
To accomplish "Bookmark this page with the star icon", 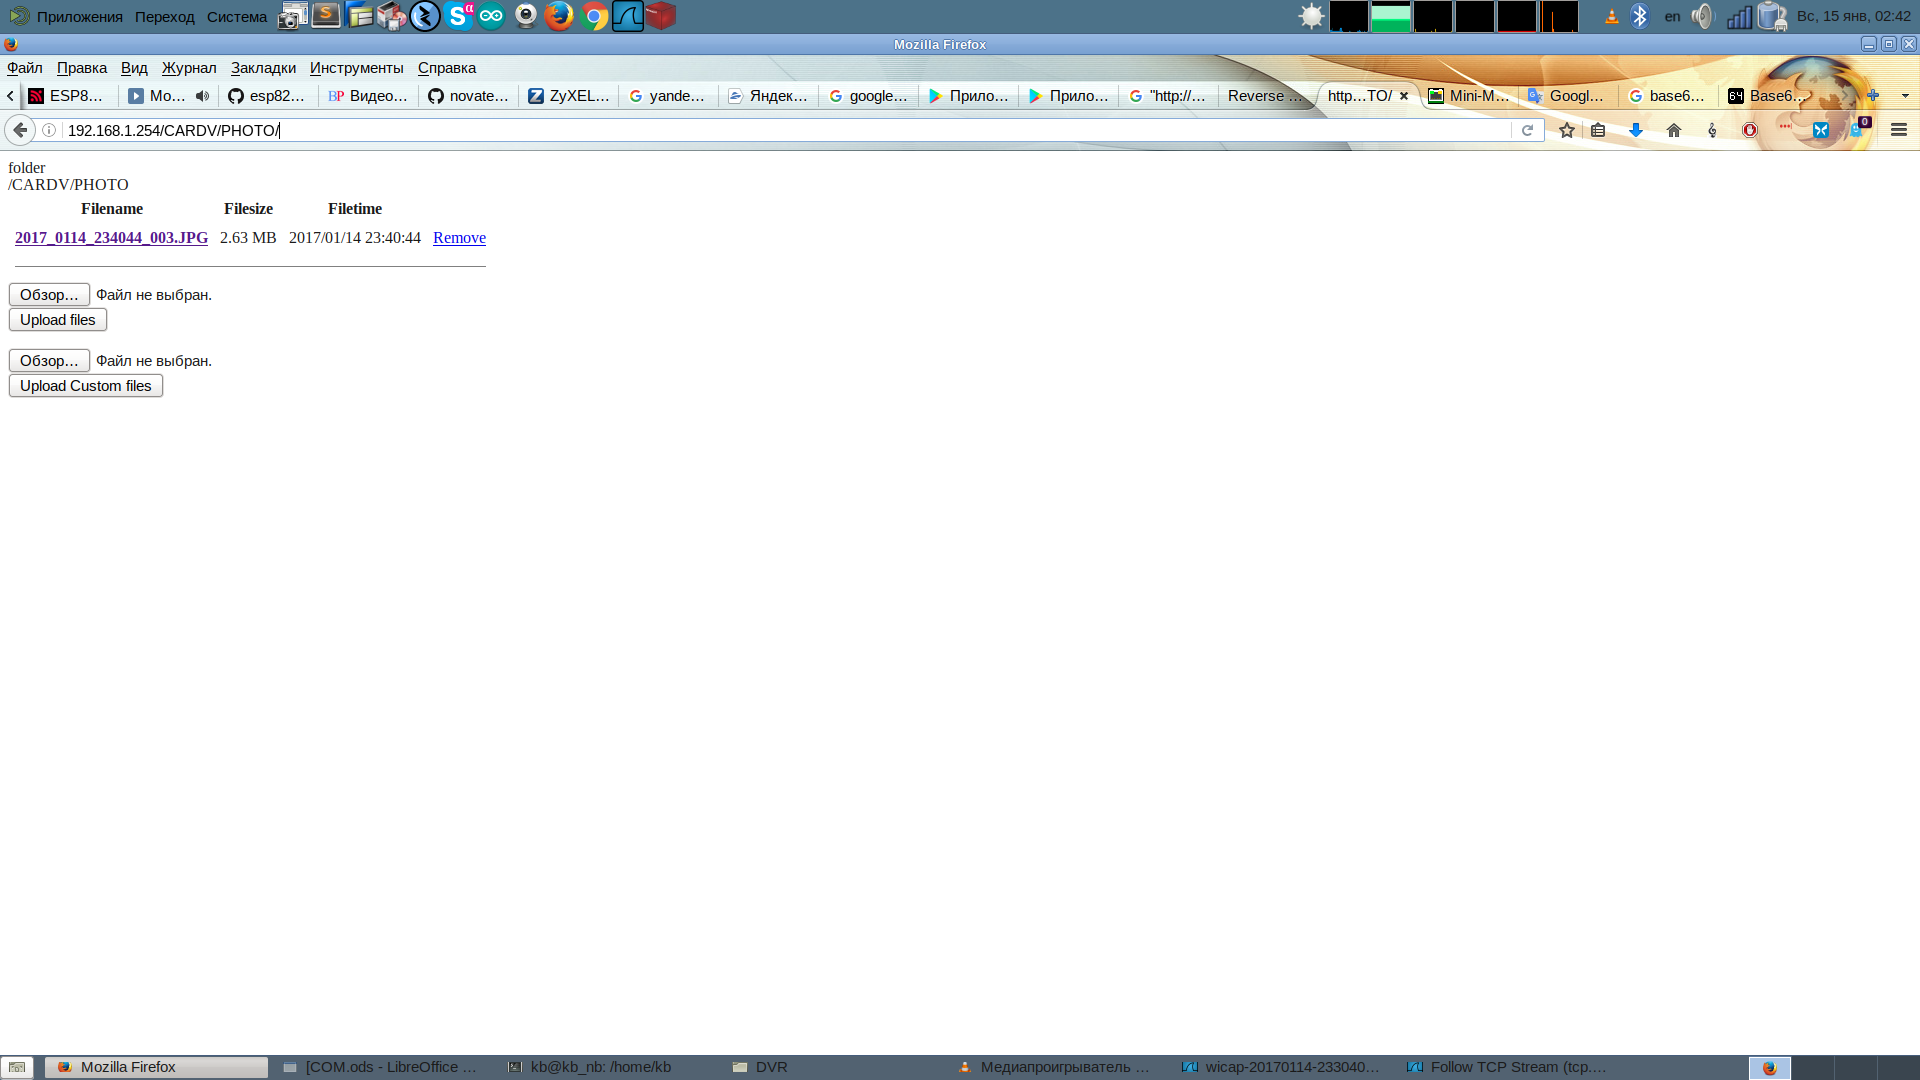I will (x=1566, y=131).
